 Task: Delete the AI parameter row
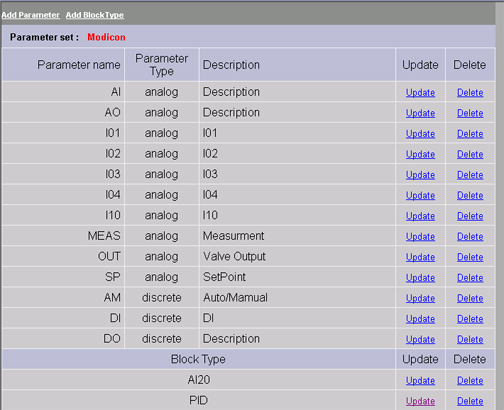pos(470,93)
